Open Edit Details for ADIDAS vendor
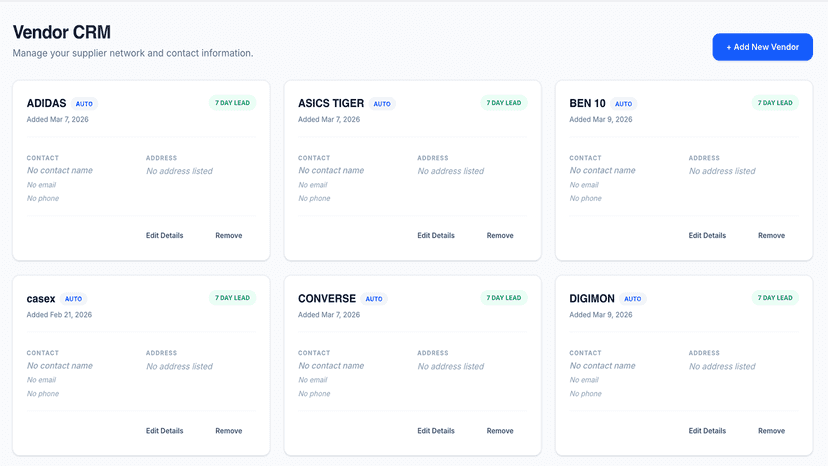 (164, 236)
